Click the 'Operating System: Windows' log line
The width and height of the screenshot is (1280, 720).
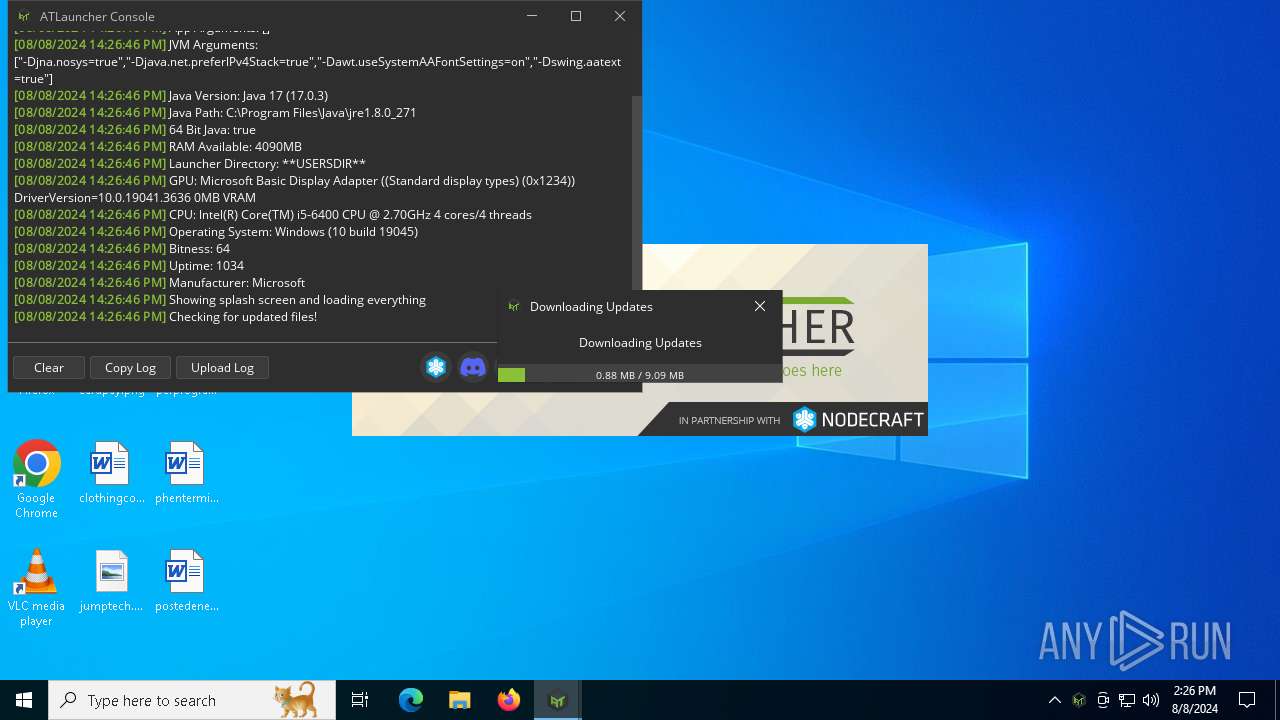tap(216, 232)
